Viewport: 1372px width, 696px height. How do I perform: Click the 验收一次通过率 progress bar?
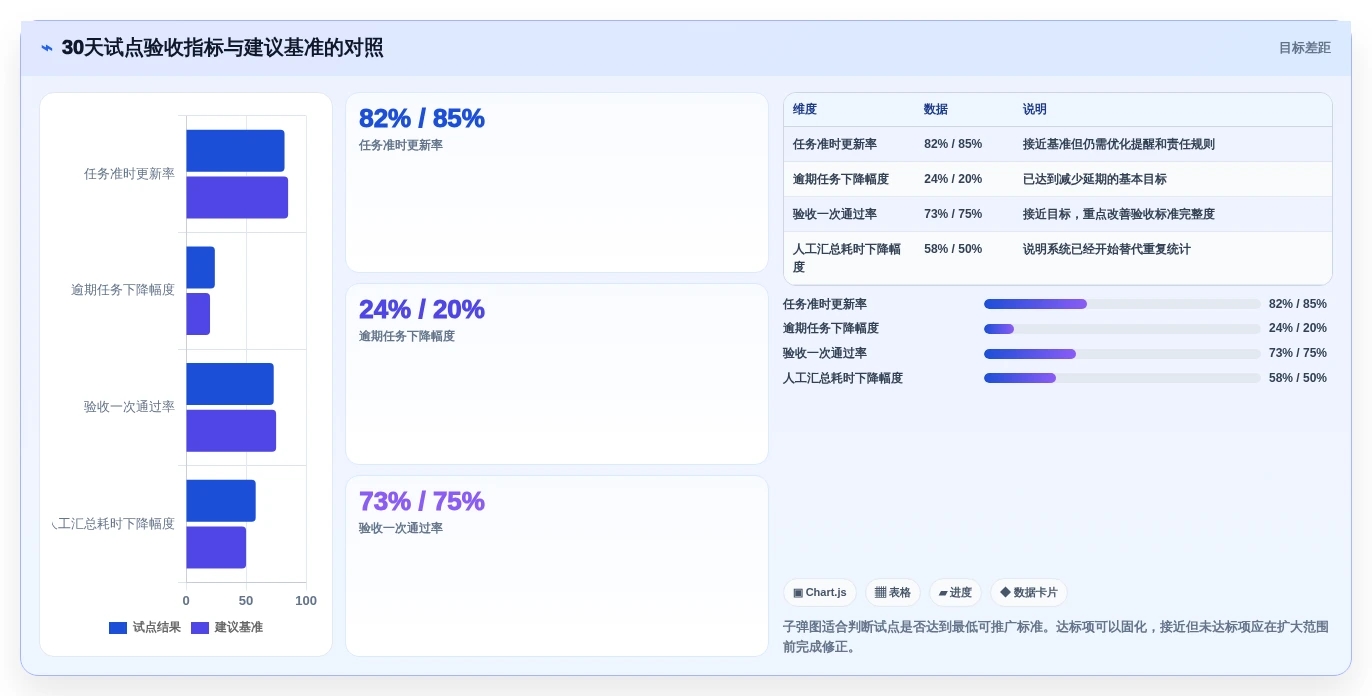[1122, 354]
